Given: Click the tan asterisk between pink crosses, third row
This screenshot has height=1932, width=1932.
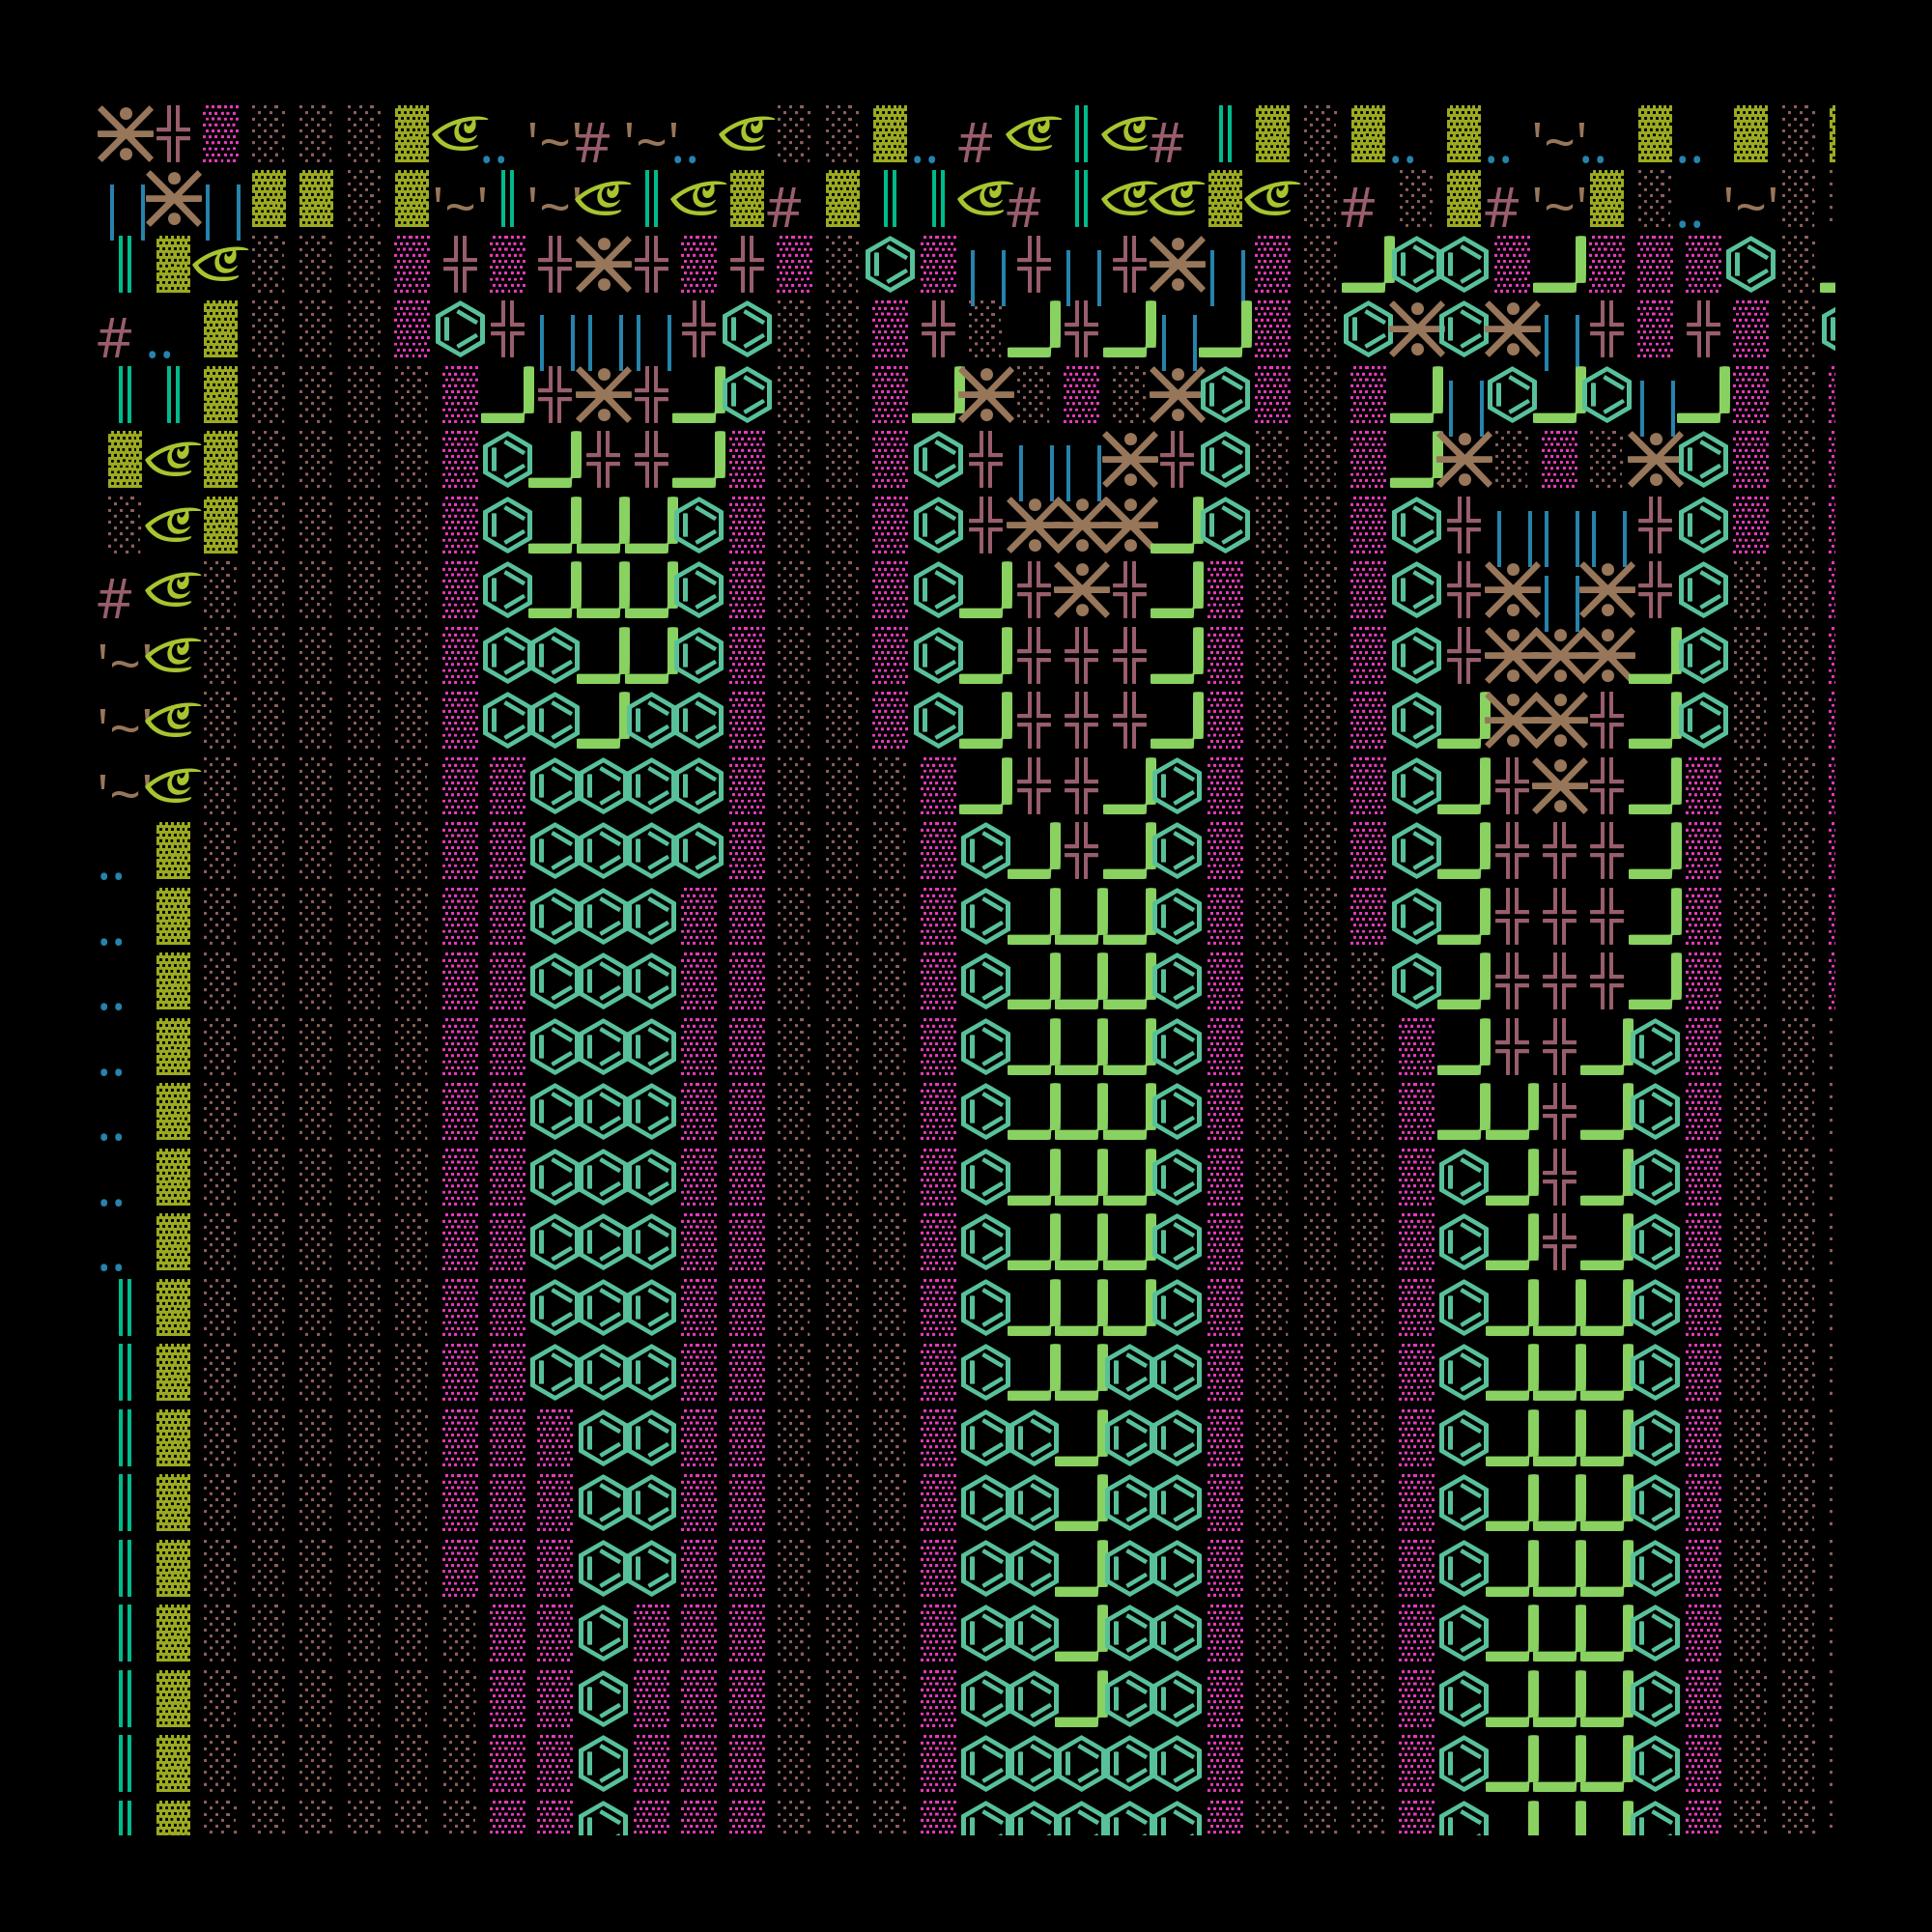Looking at the screenshot, I should click(x=603, y=264).
